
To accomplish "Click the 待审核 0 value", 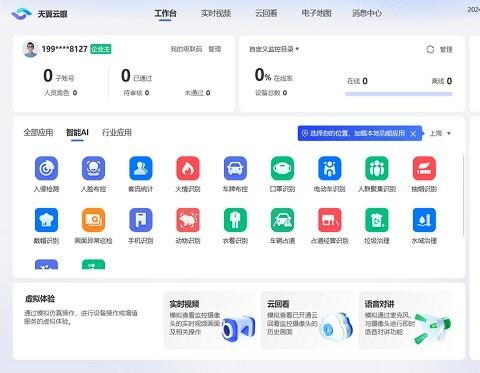I will click(x=136, y=93).
